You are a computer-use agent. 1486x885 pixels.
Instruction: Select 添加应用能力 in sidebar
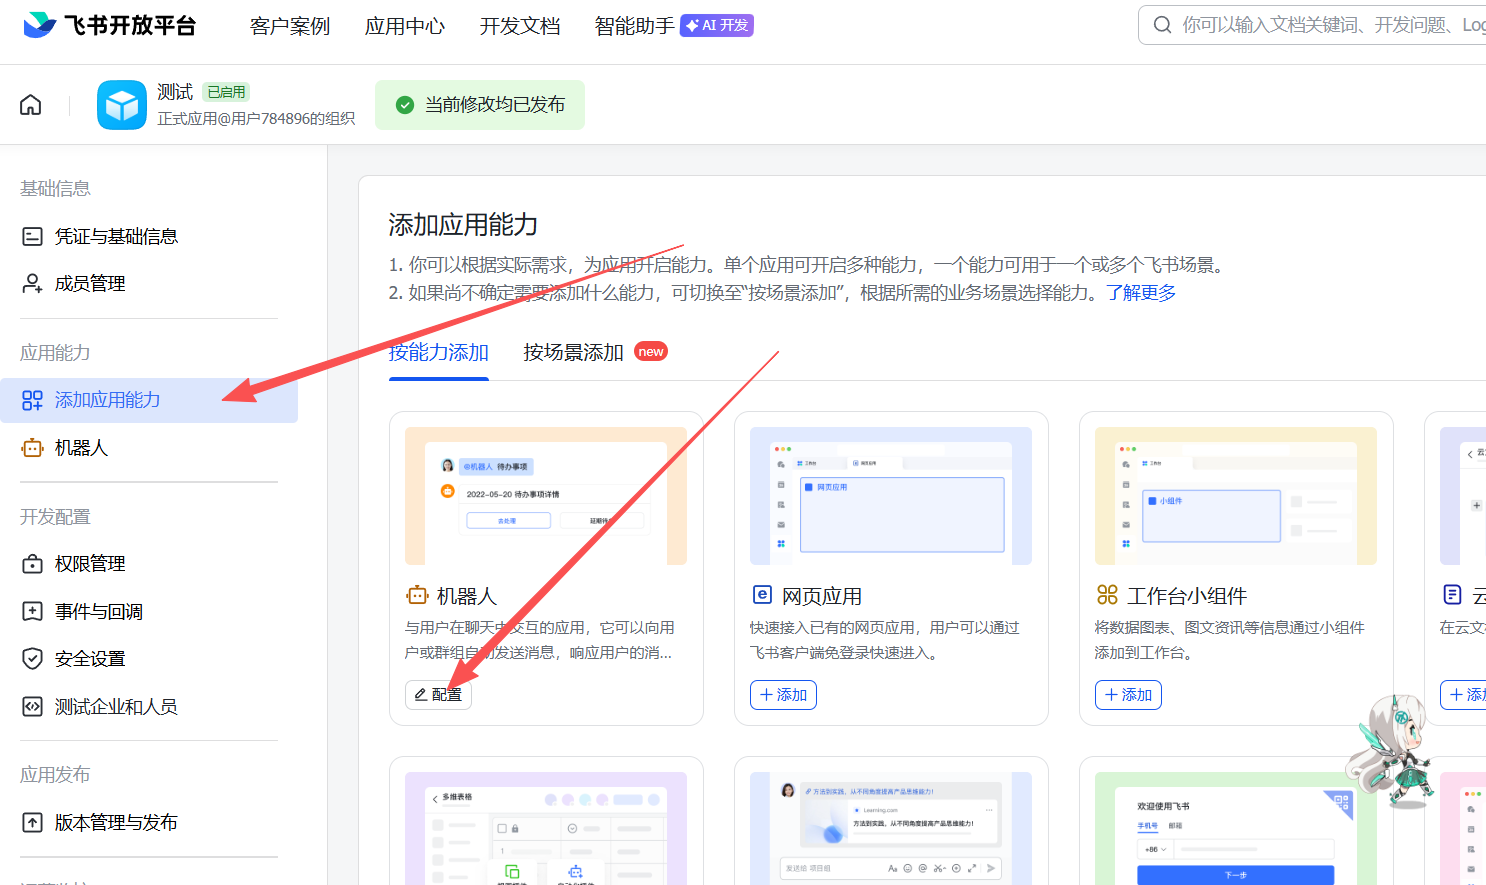(x=149, y=400)
